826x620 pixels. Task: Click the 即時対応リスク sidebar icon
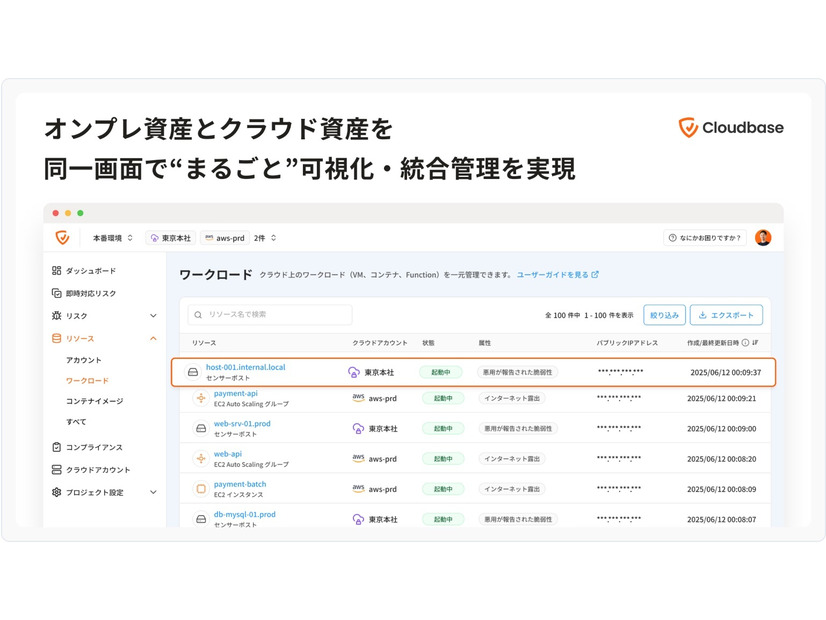[x=57, y=293]
